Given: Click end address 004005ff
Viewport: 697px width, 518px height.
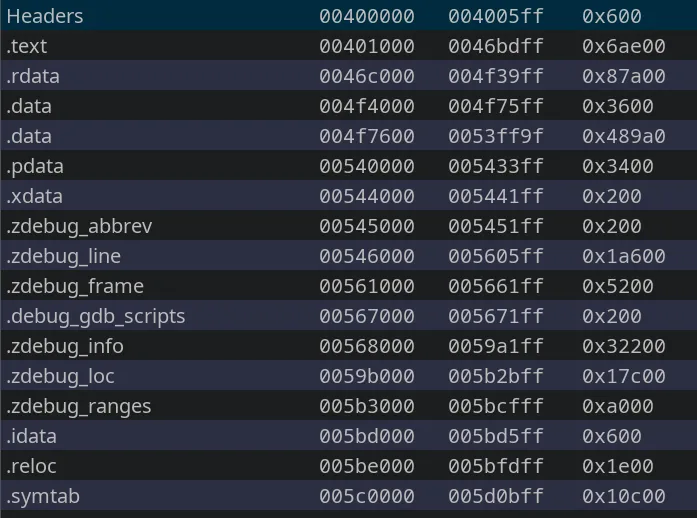Looking at the screenshot, I should tap(496, 16).
